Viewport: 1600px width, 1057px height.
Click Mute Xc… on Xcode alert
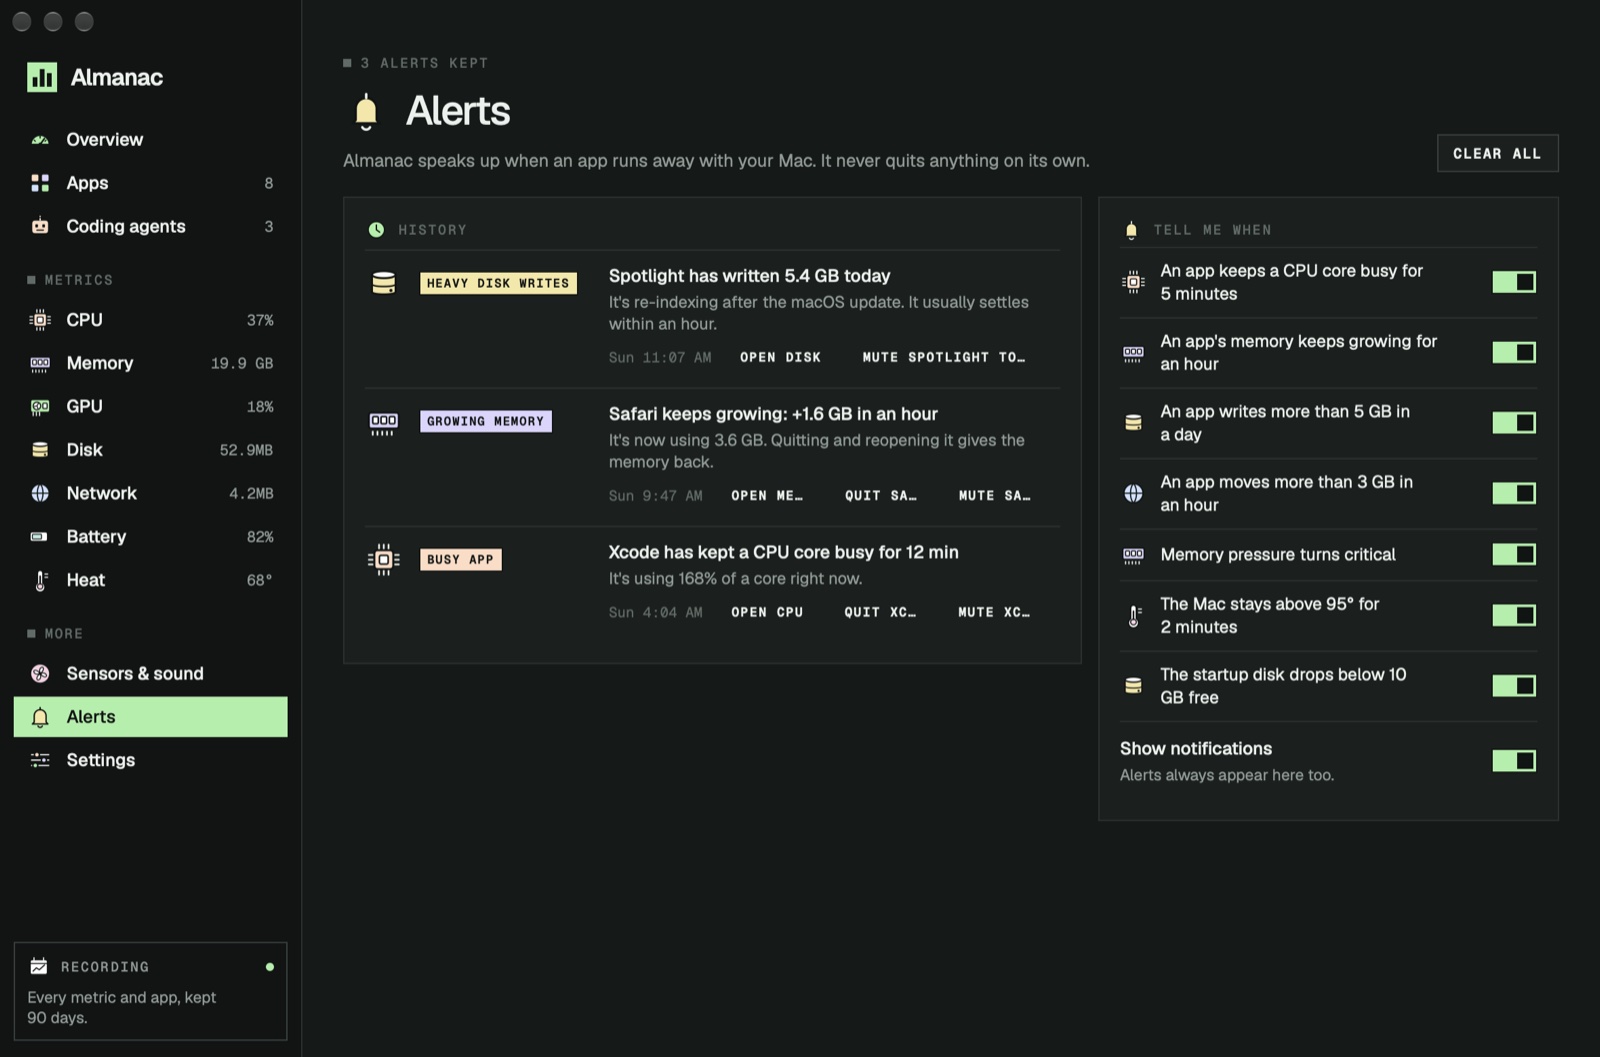(x=993, y=612)
